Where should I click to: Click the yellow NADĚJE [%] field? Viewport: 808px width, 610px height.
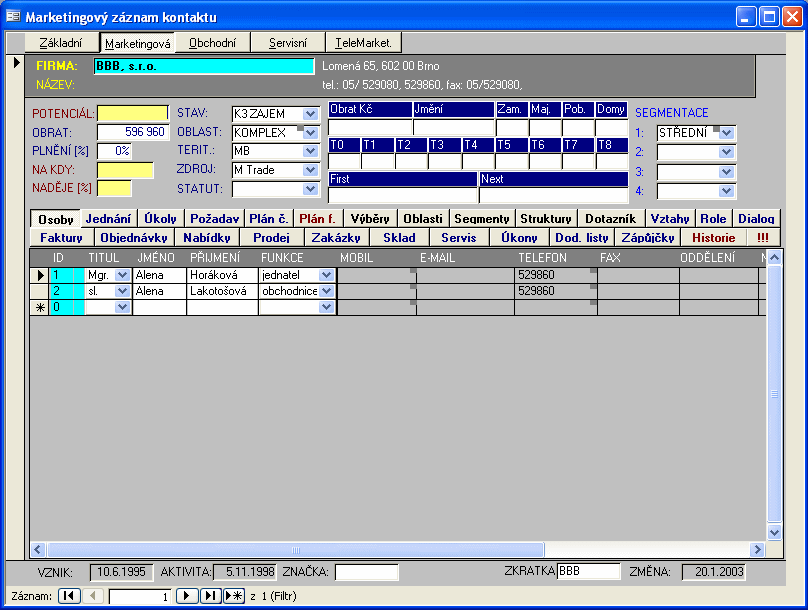pos(114,188)
